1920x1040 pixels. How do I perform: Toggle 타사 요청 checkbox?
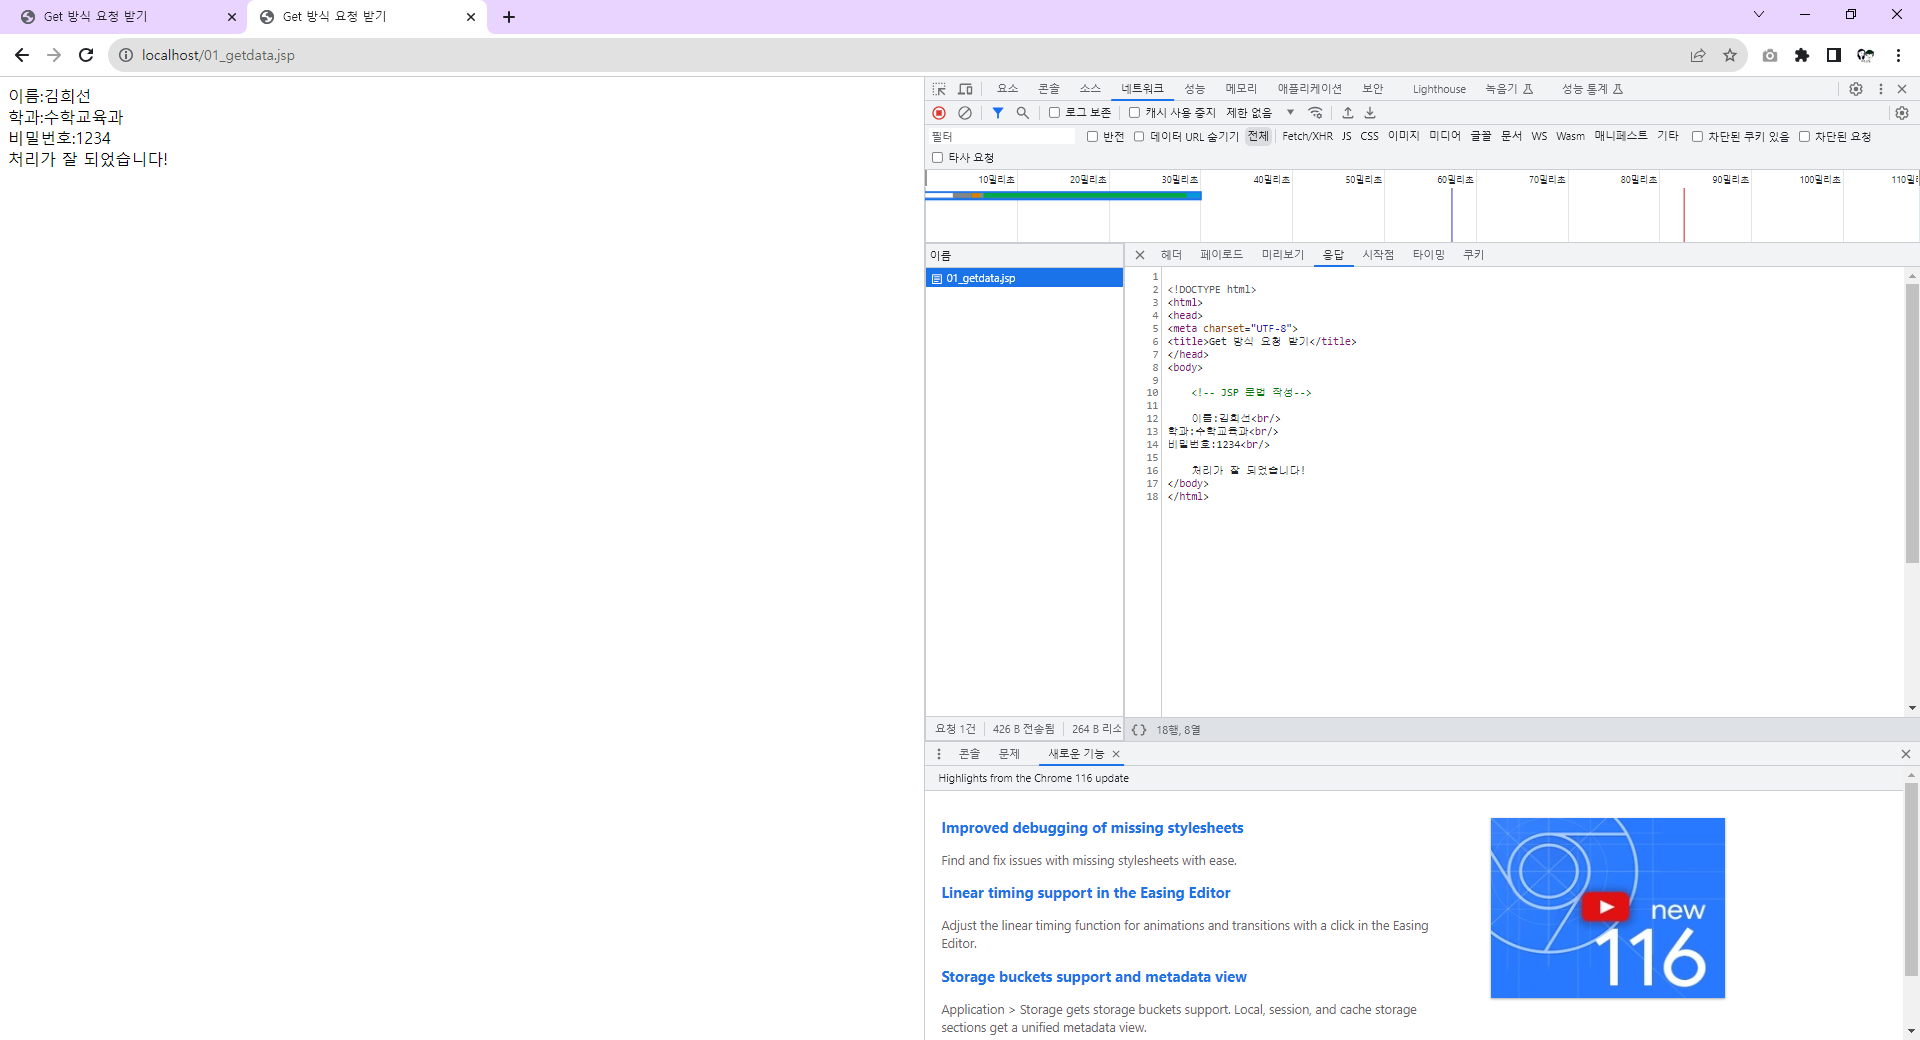coord(938,158)
